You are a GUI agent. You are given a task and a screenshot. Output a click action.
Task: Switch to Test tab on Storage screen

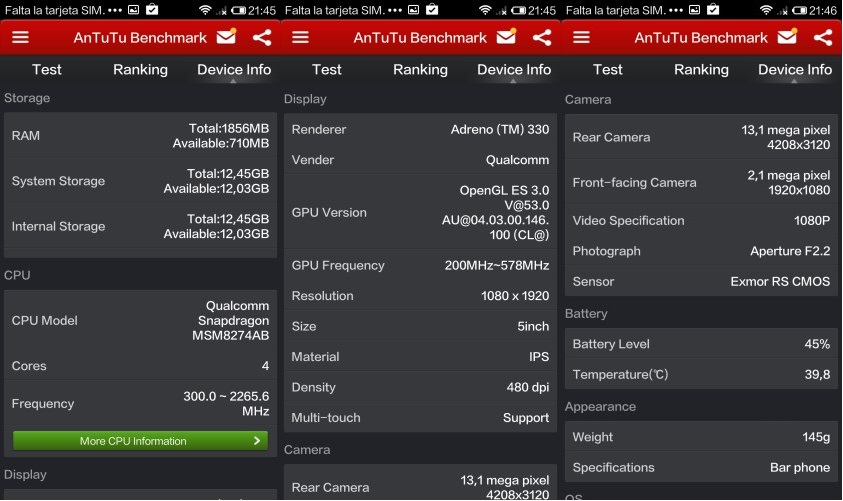(x=46, y=70)
